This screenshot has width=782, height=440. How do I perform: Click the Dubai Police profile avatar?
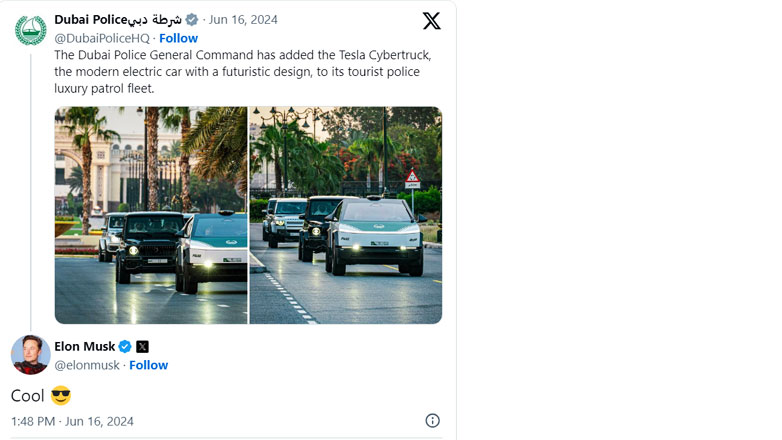click(x=30, y=29)
